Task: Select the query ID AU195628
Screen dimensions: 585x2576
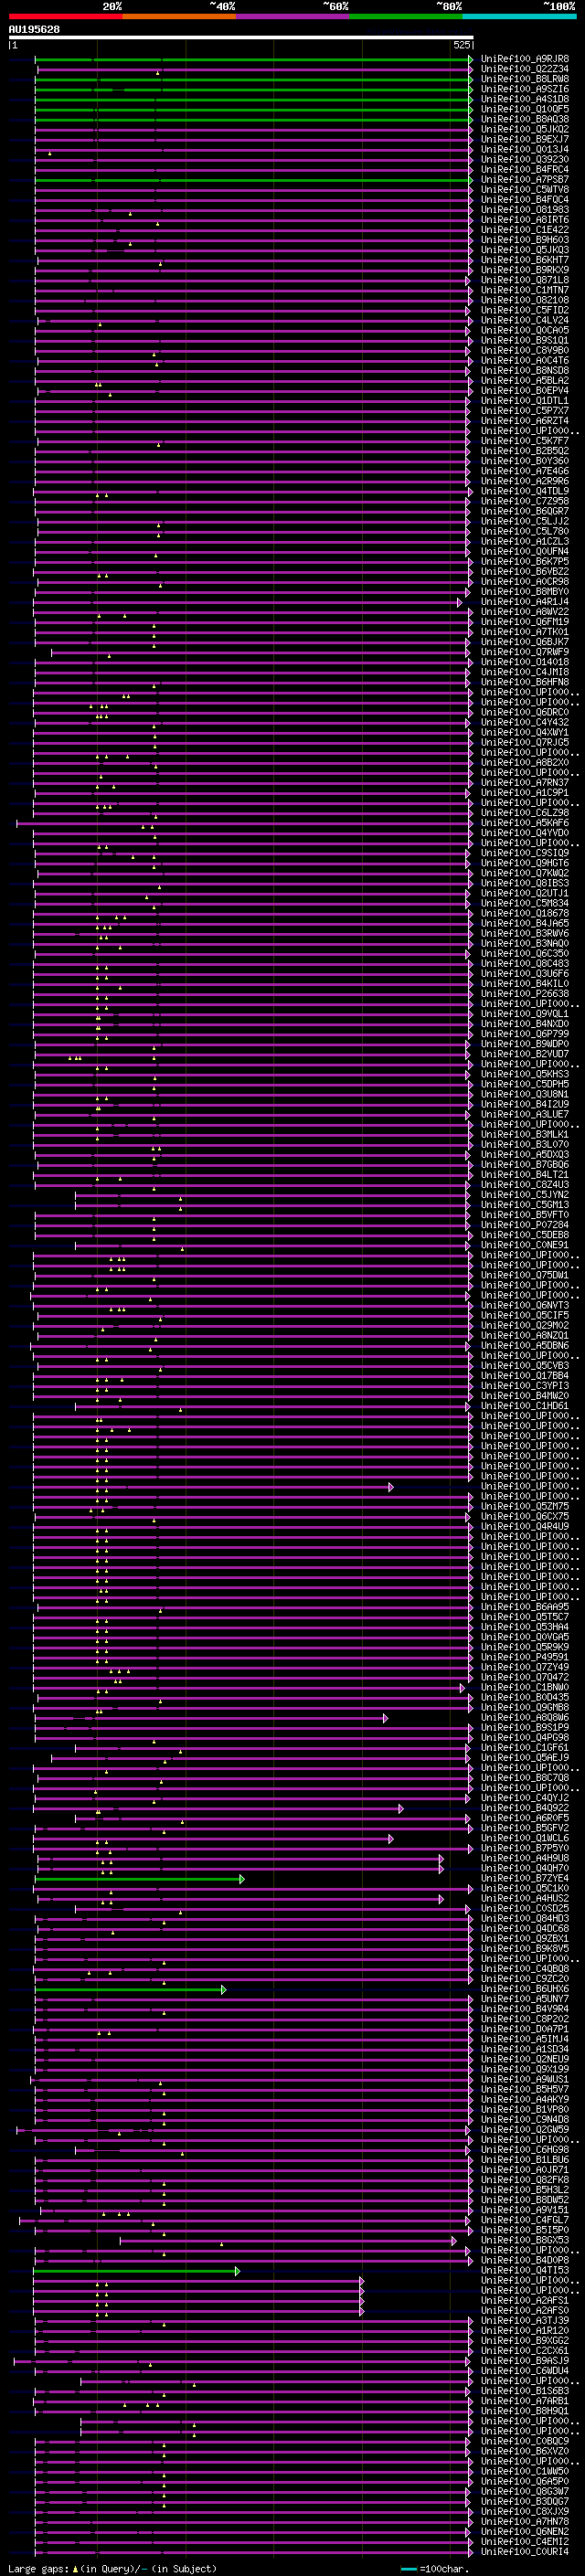Action: 34,29
